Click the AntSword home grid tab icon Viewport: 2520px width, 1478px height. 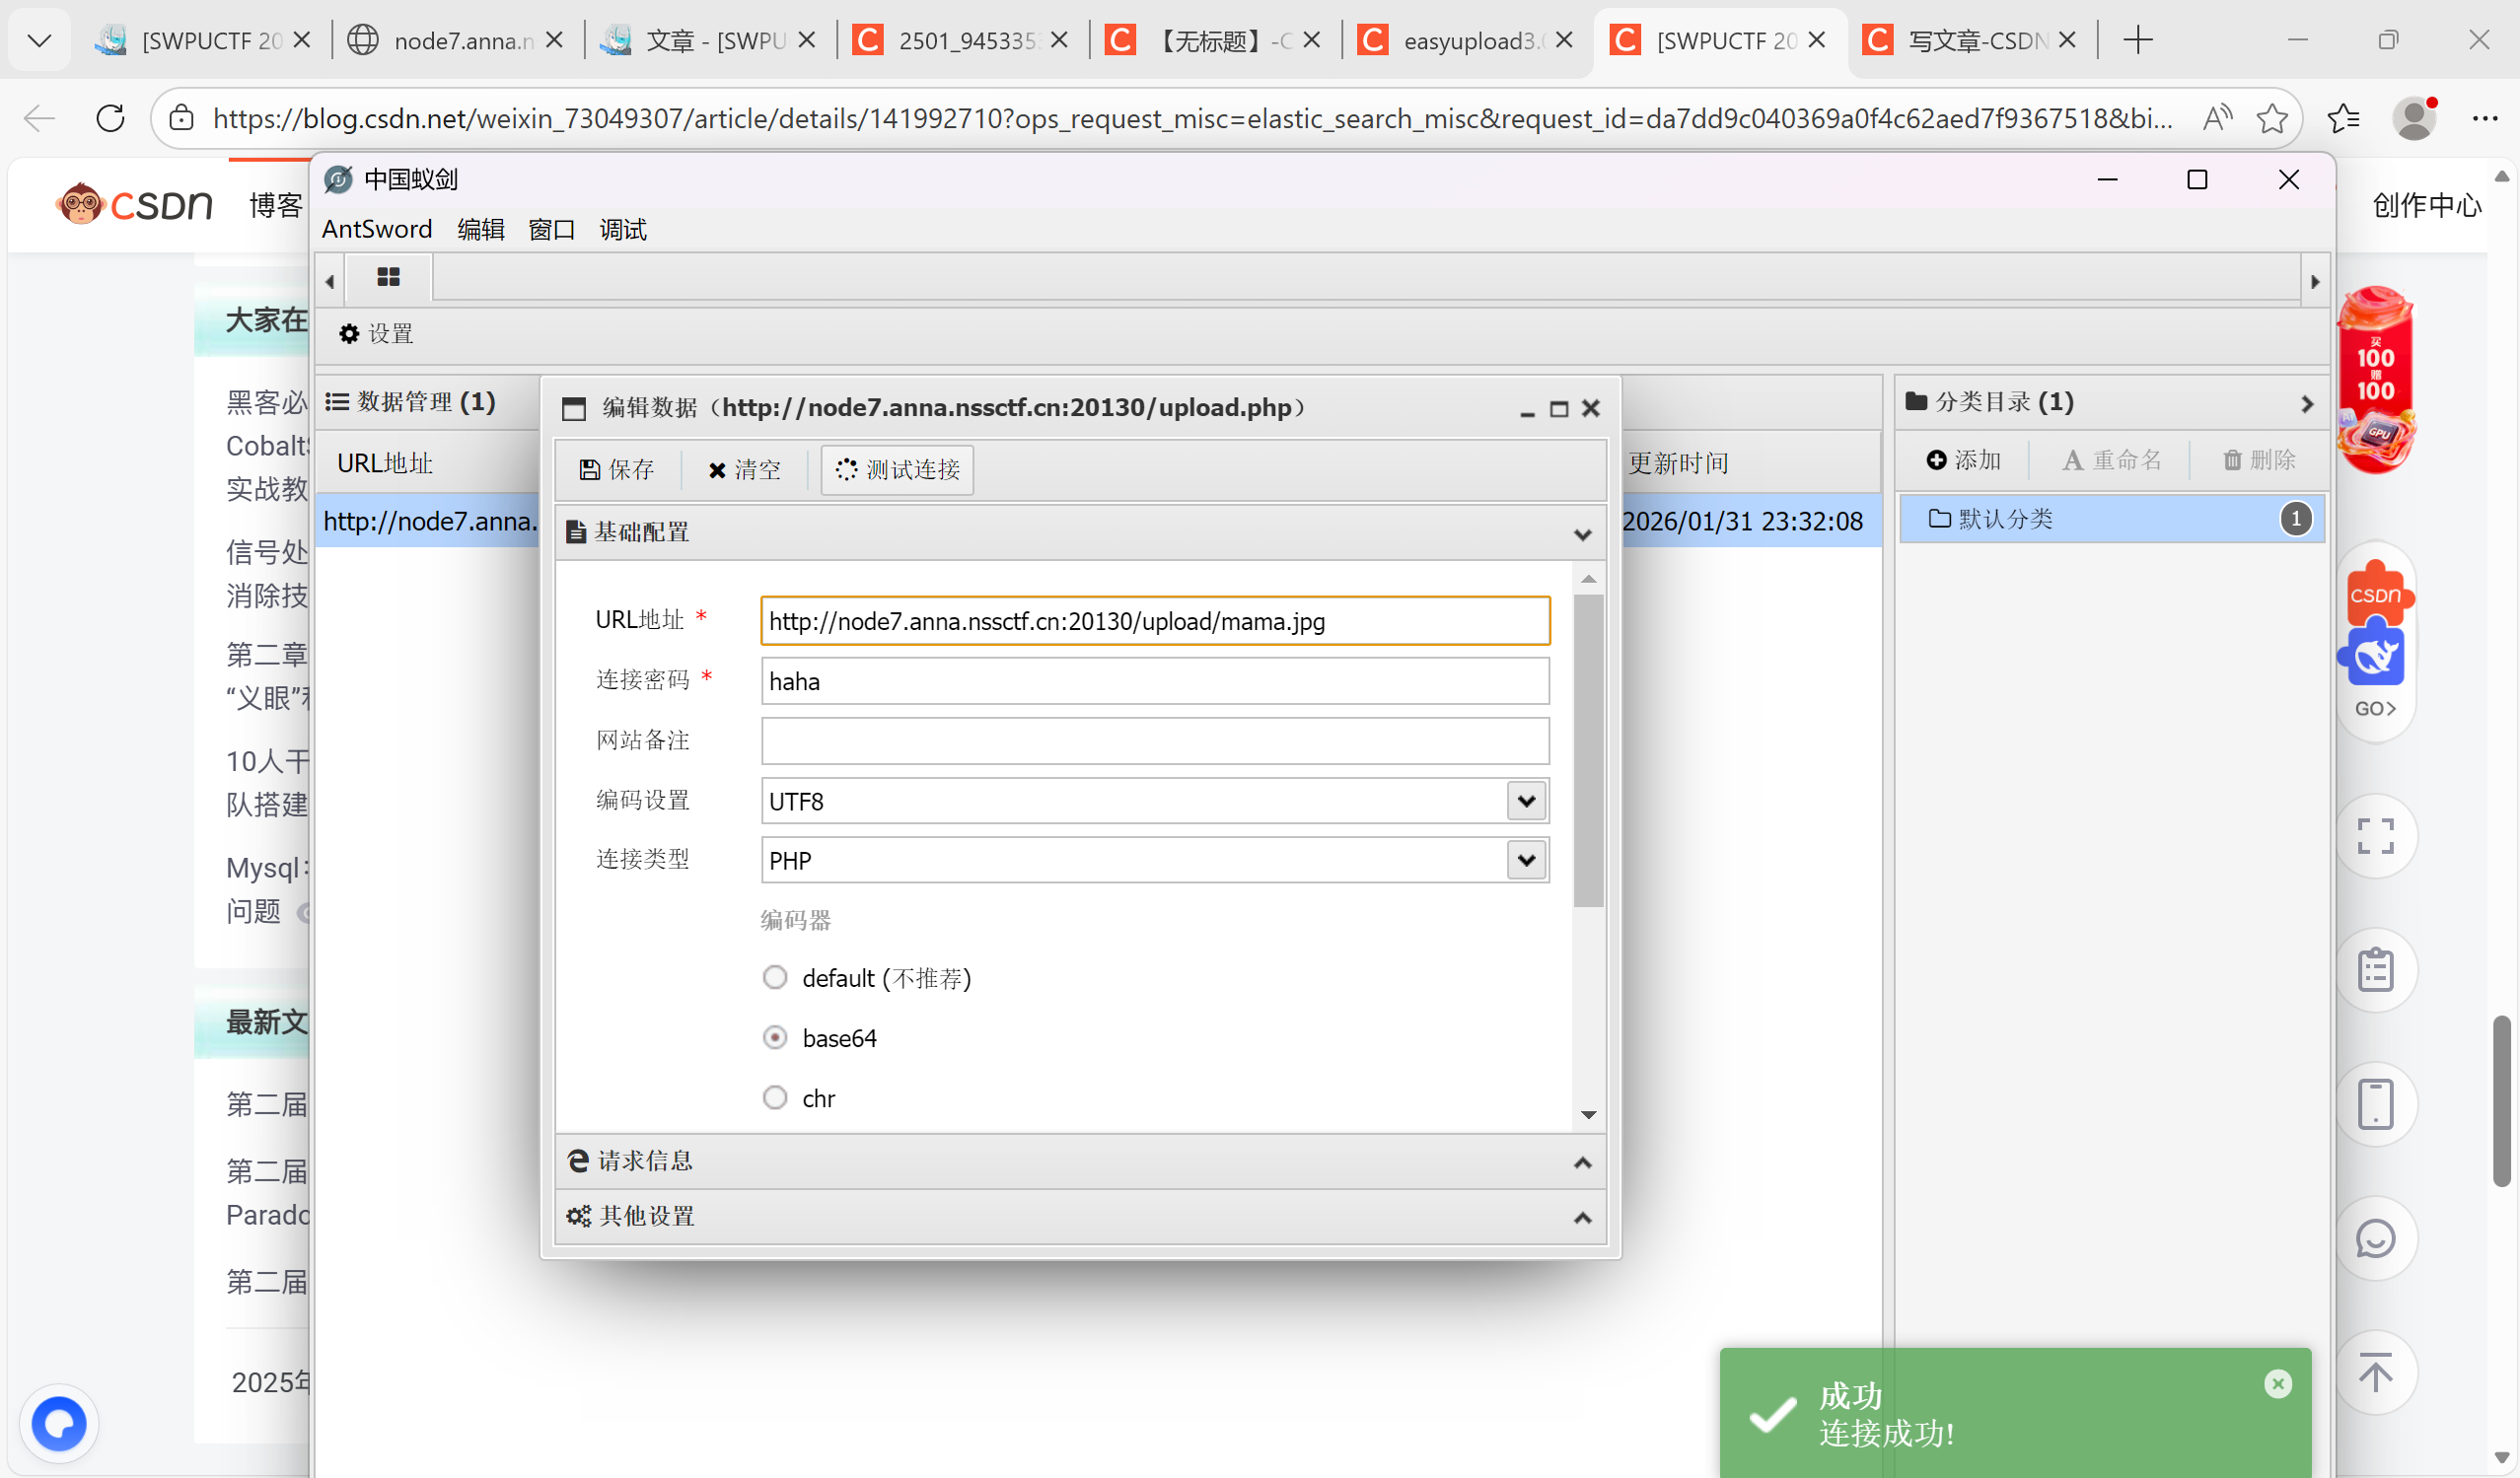388,277
